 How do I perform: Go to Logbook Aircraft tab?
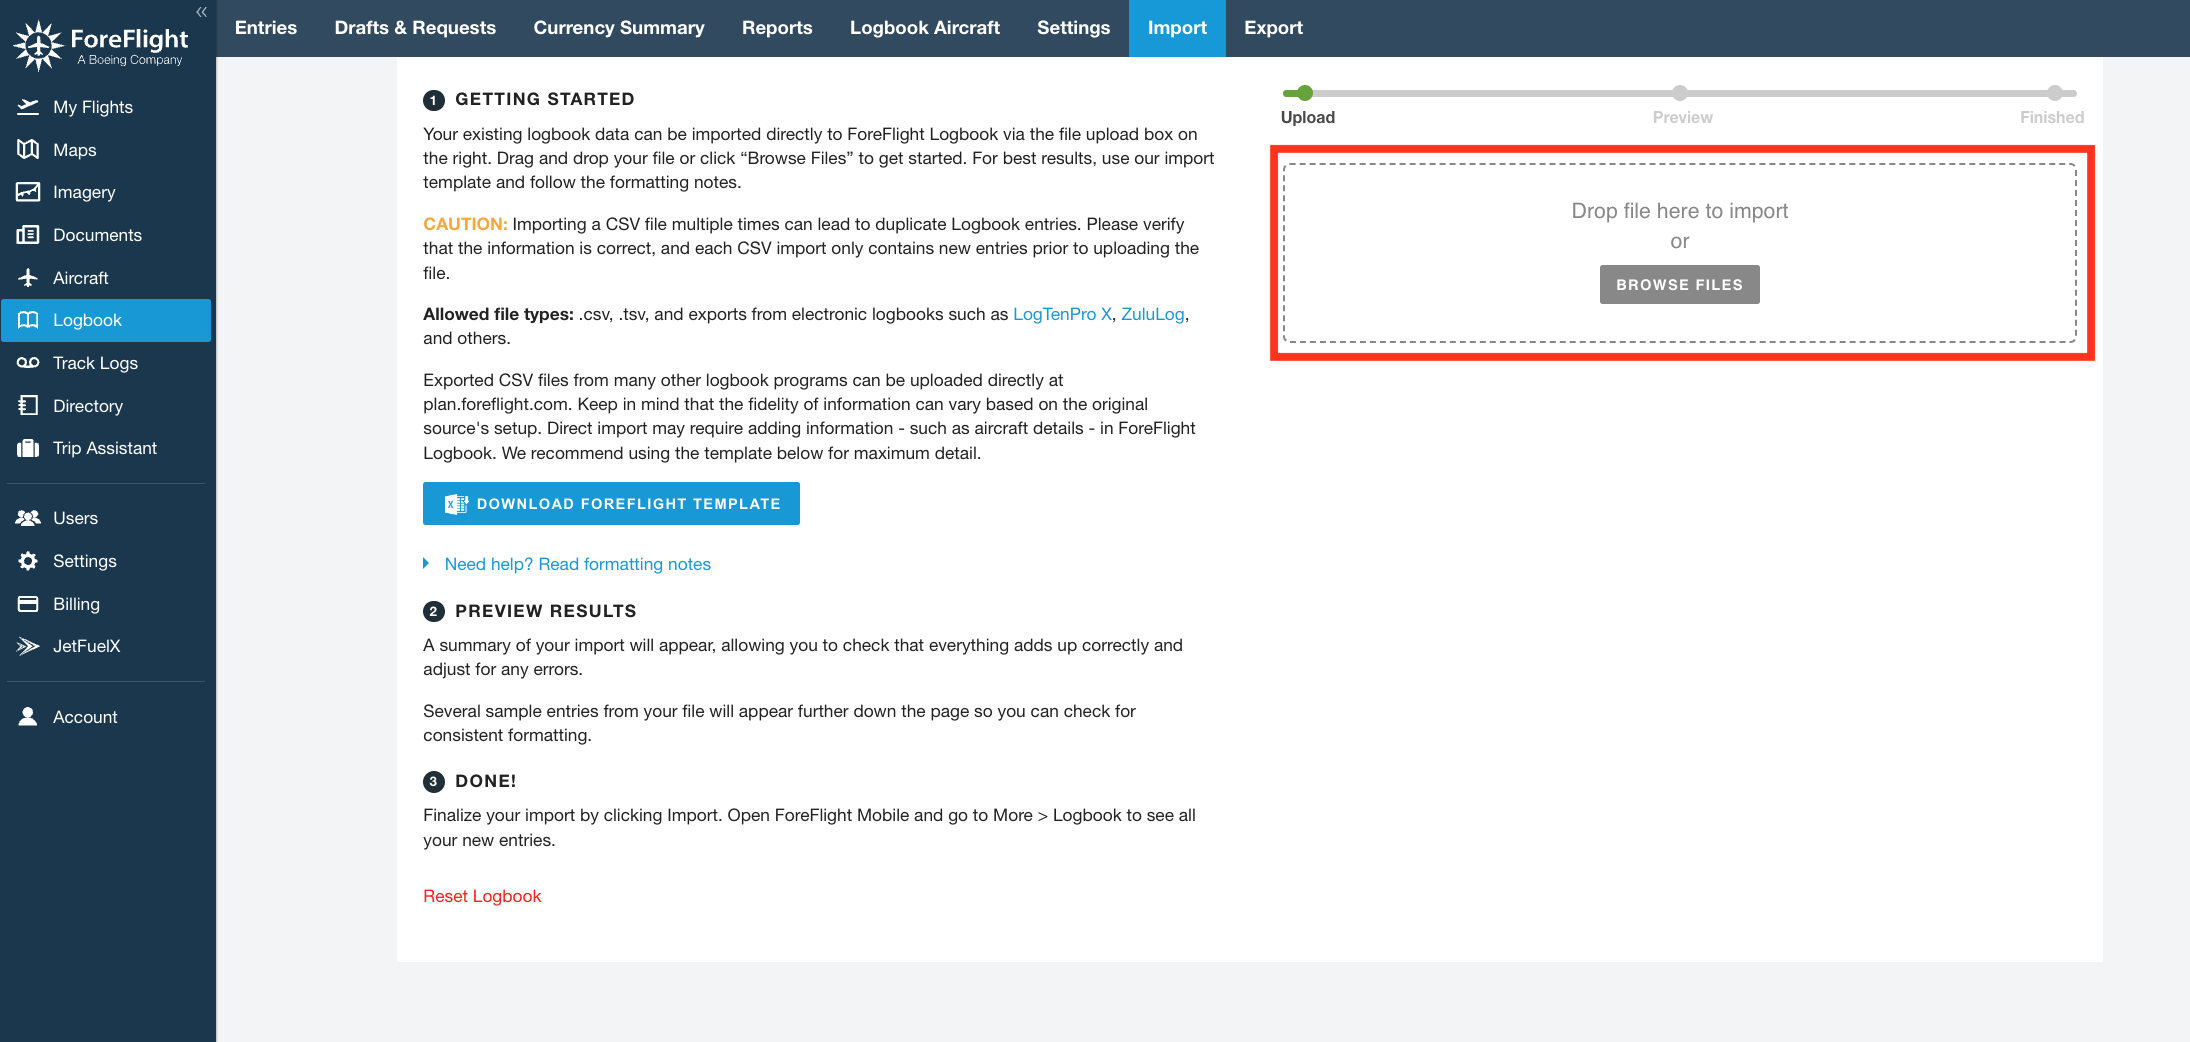(925, 28)
